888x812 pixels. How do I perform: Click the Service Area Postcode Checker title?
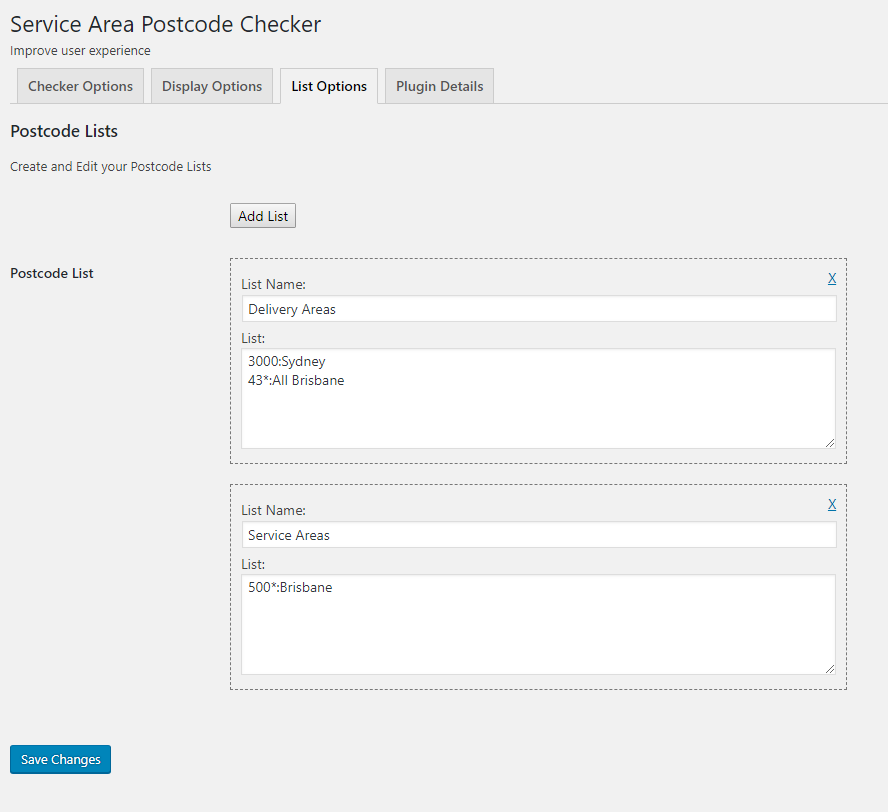pyautogui.click(x=166, y=24)
